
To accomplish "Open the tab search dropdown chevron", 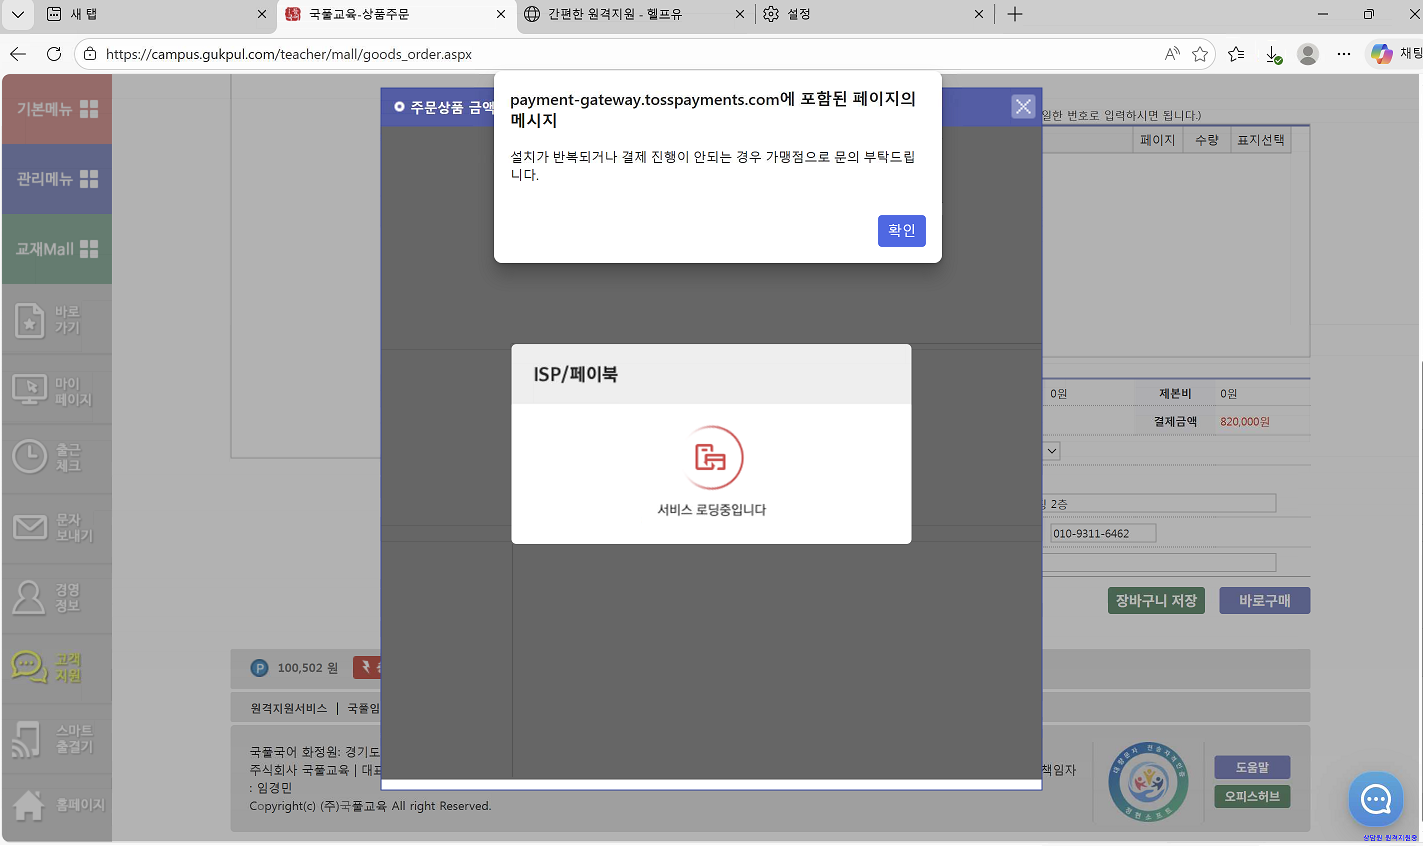I will click(x=17, y=14).
